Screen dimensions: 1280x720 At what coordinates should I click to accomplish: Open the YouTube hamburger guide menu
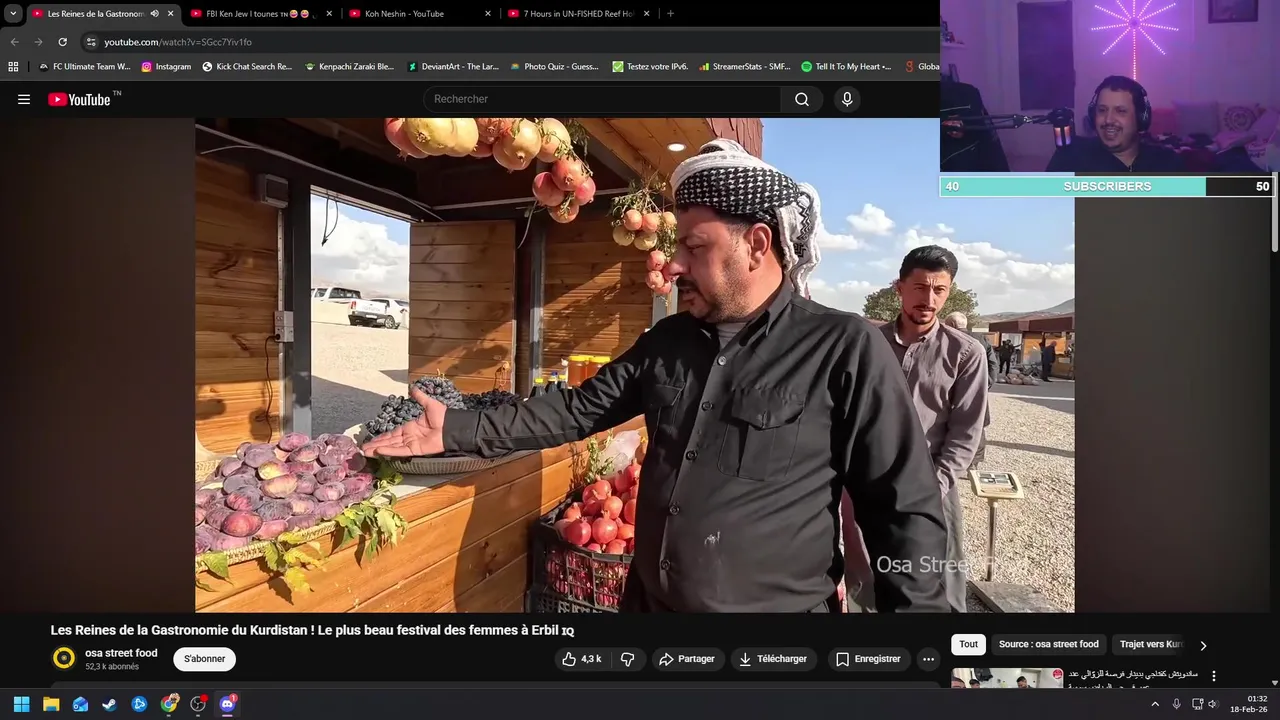pos(24,99)
